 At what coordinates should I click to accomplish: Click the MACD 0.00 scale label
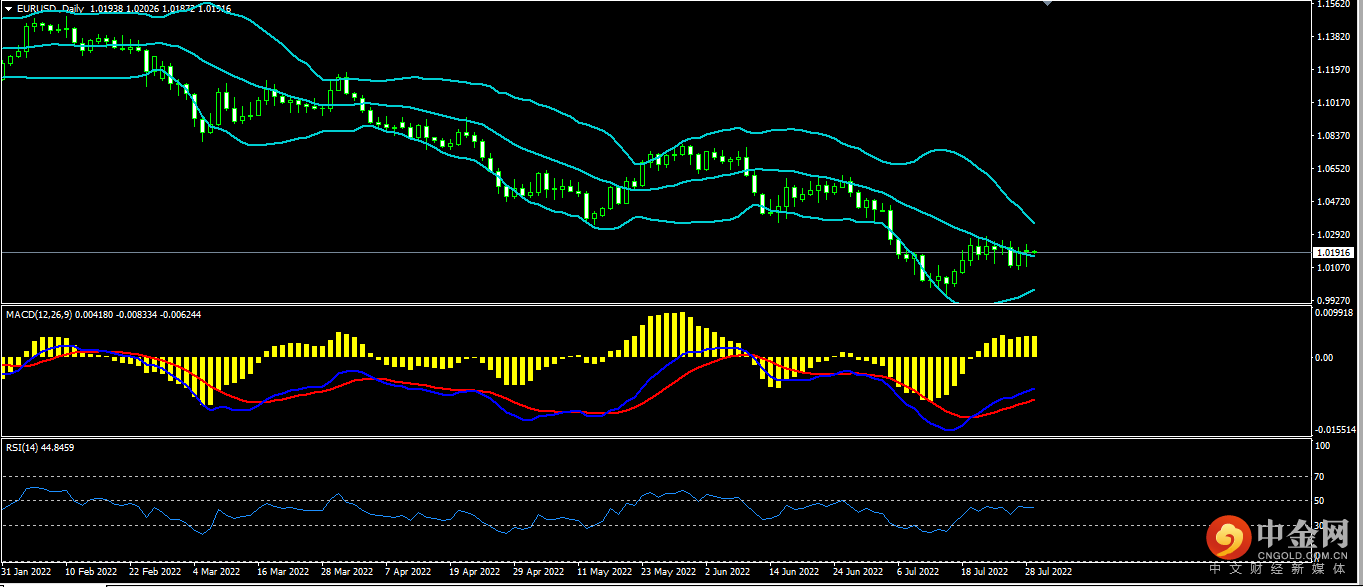[x=1322, y=357]
